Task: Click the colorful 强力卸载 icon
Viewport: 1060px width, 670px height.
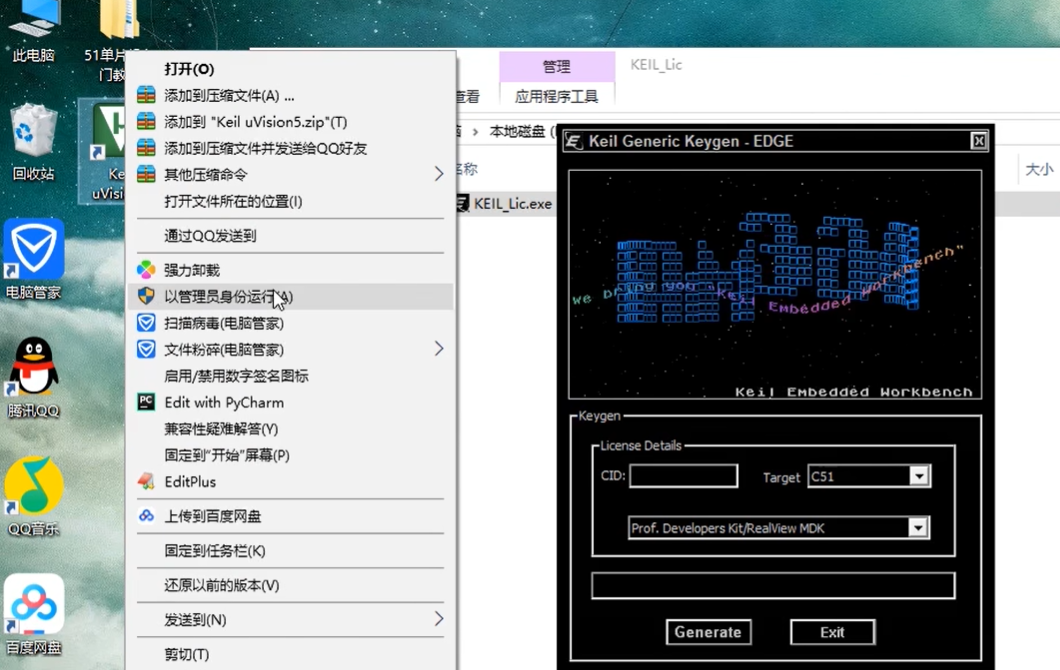Action: (146, 270)
